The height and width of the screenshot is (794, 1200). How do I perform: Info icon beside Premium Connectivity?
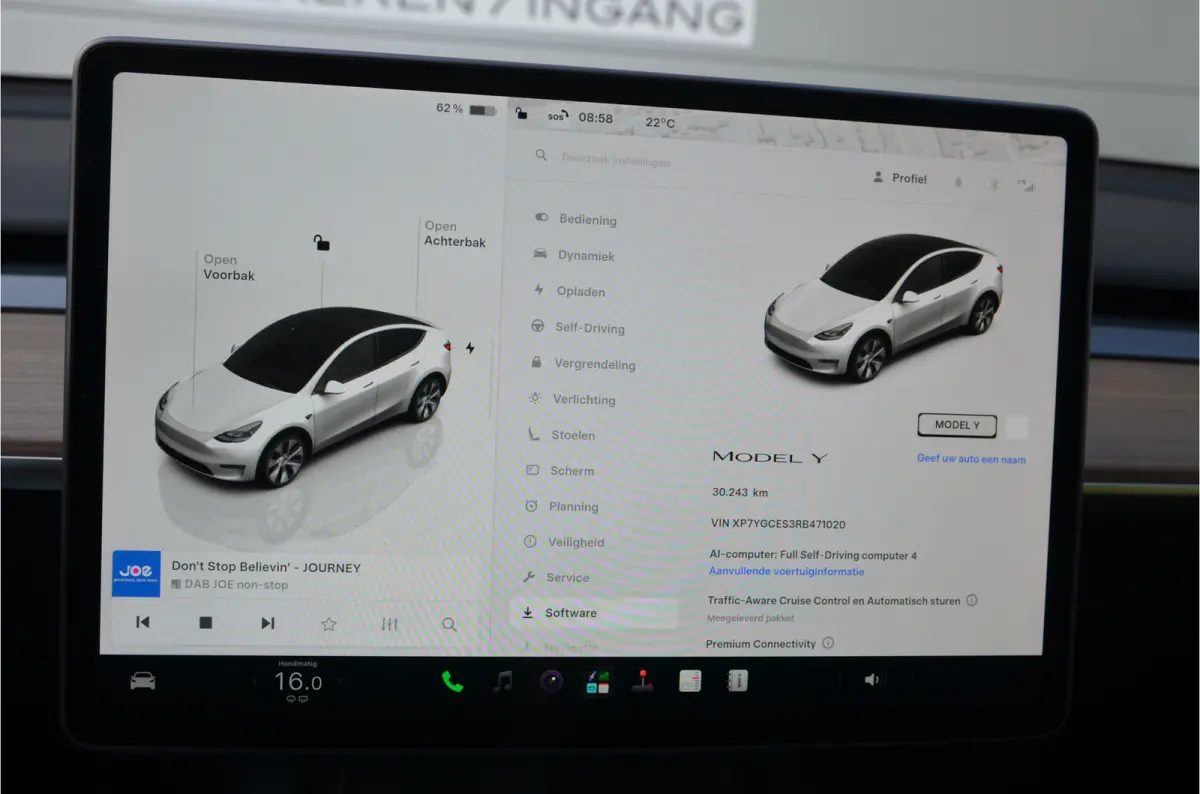tap(828, 643)
